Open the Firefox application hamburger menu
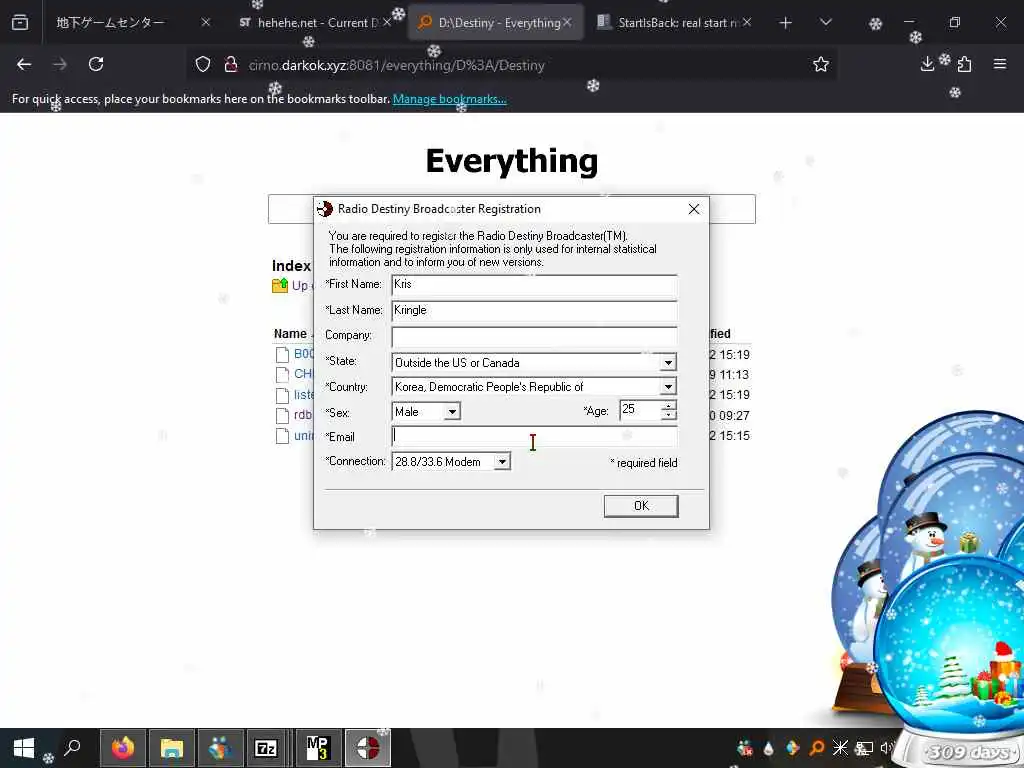 1000,64
